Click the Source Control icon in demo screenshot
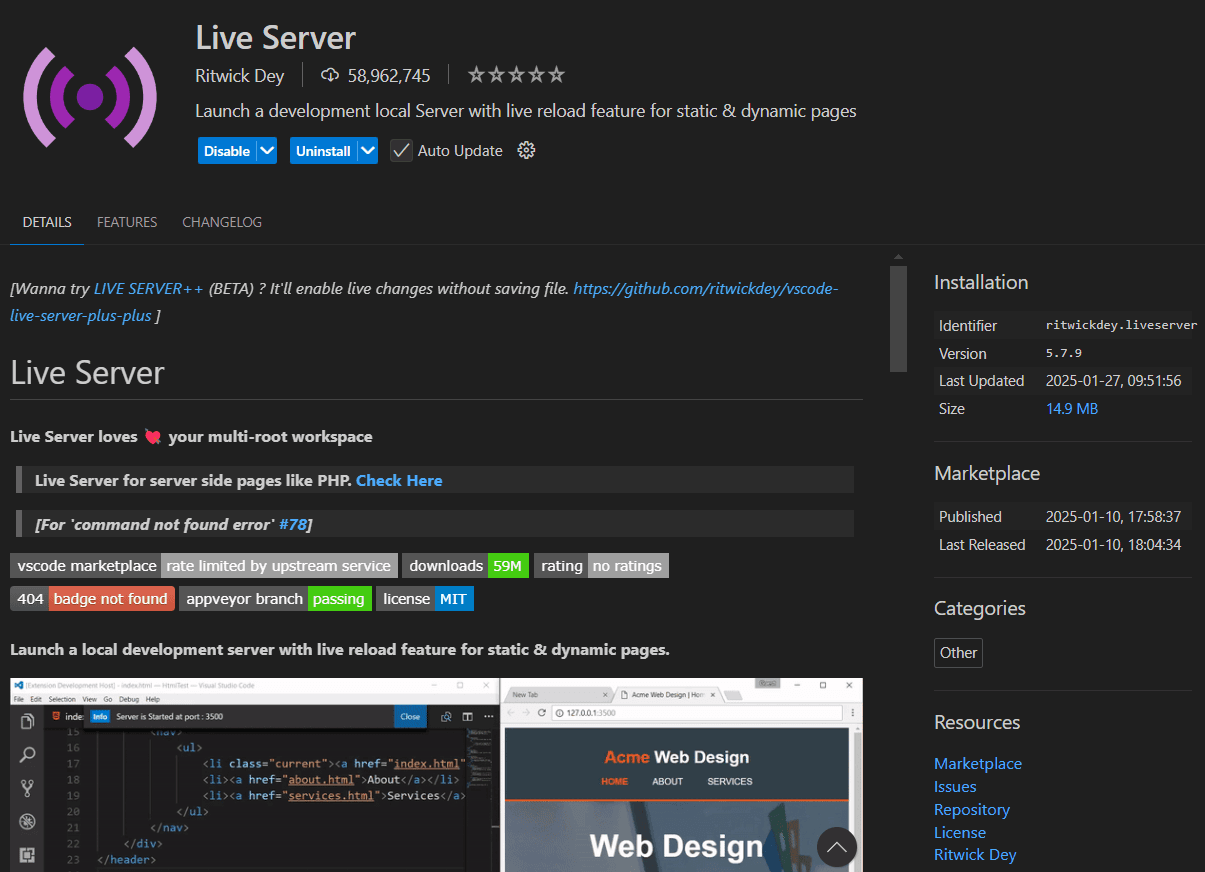The image size is (1205, 872). point(27,788)
